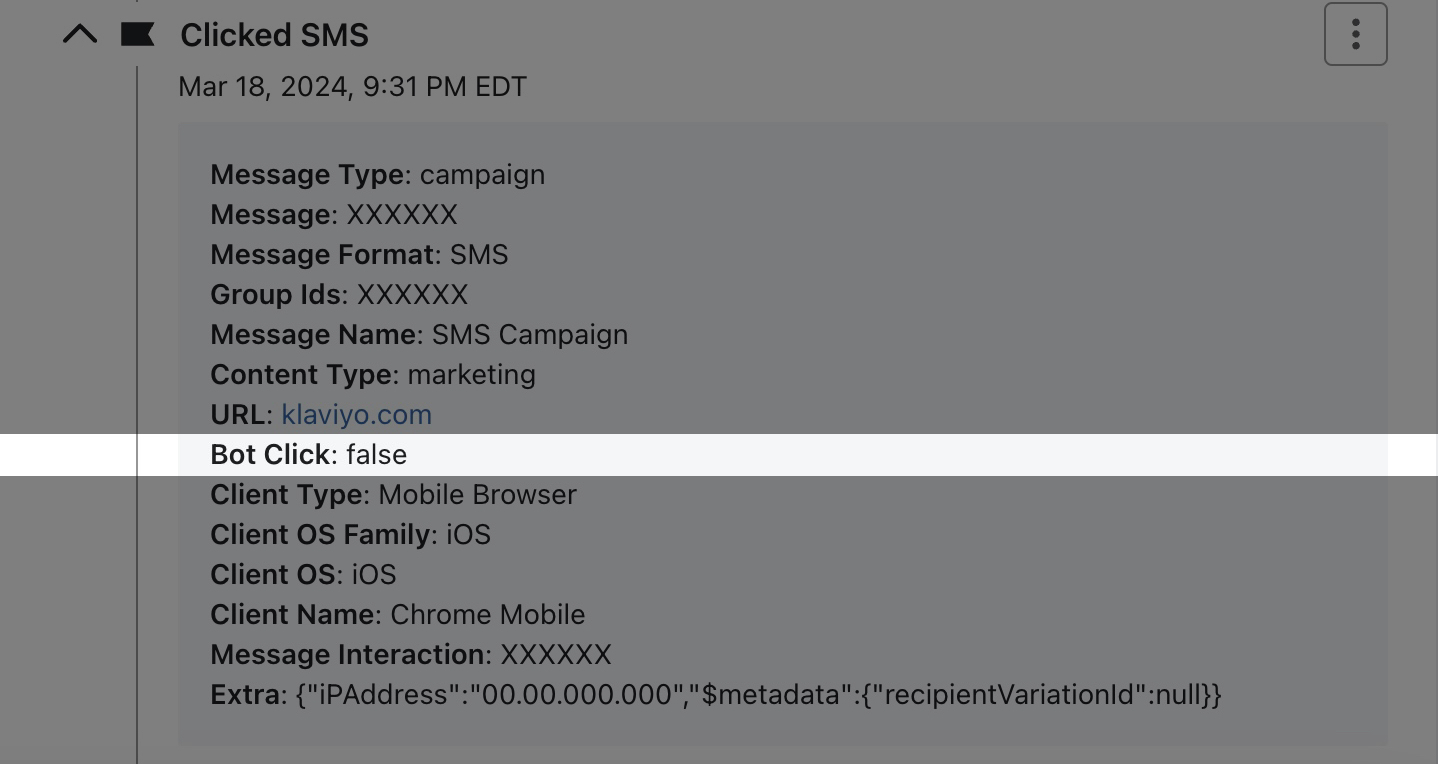Screen dimensions: 1438x764
Task: Click the timestamp Mar 18, 2024
Action: coord(352,86)
